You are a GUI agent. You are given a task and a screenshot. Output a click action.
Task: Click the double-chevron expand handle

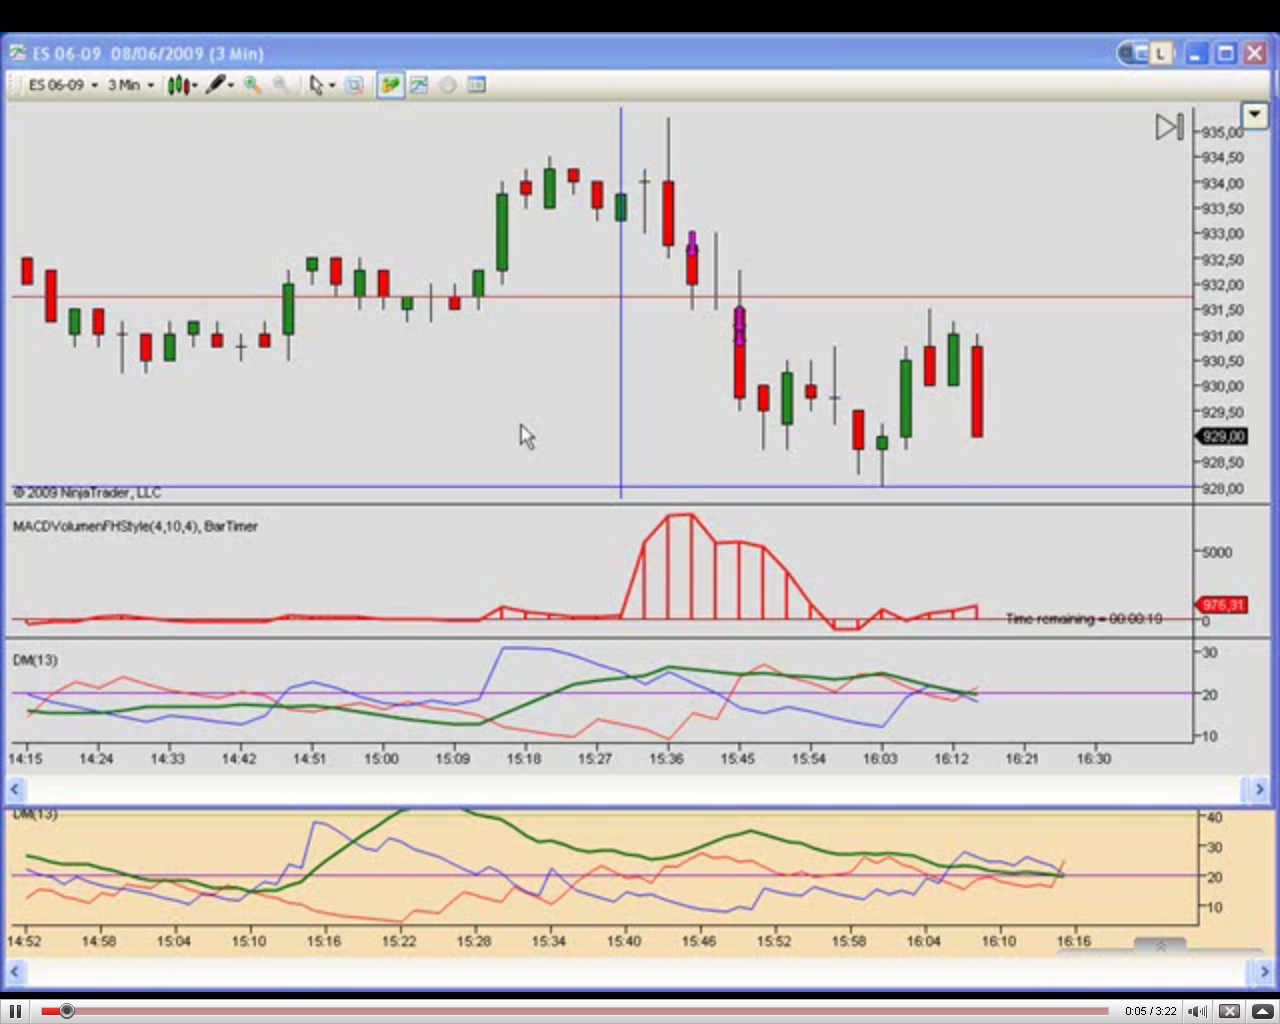(1160, 945)
